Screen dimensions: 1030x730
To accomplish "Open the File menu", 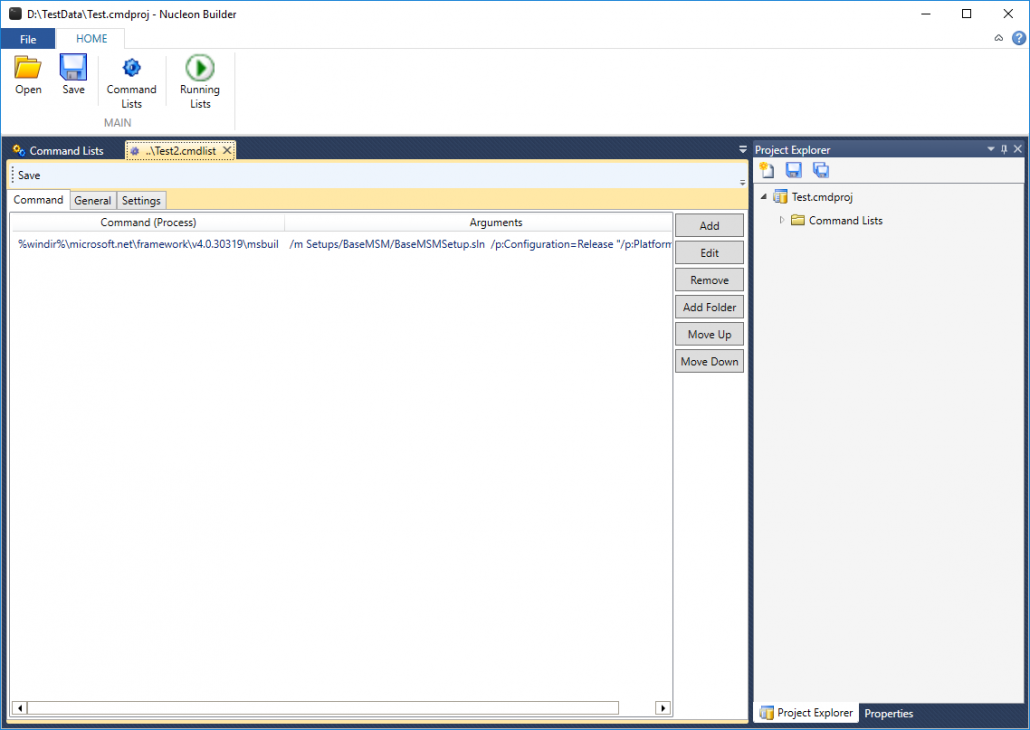I will 28,38.
